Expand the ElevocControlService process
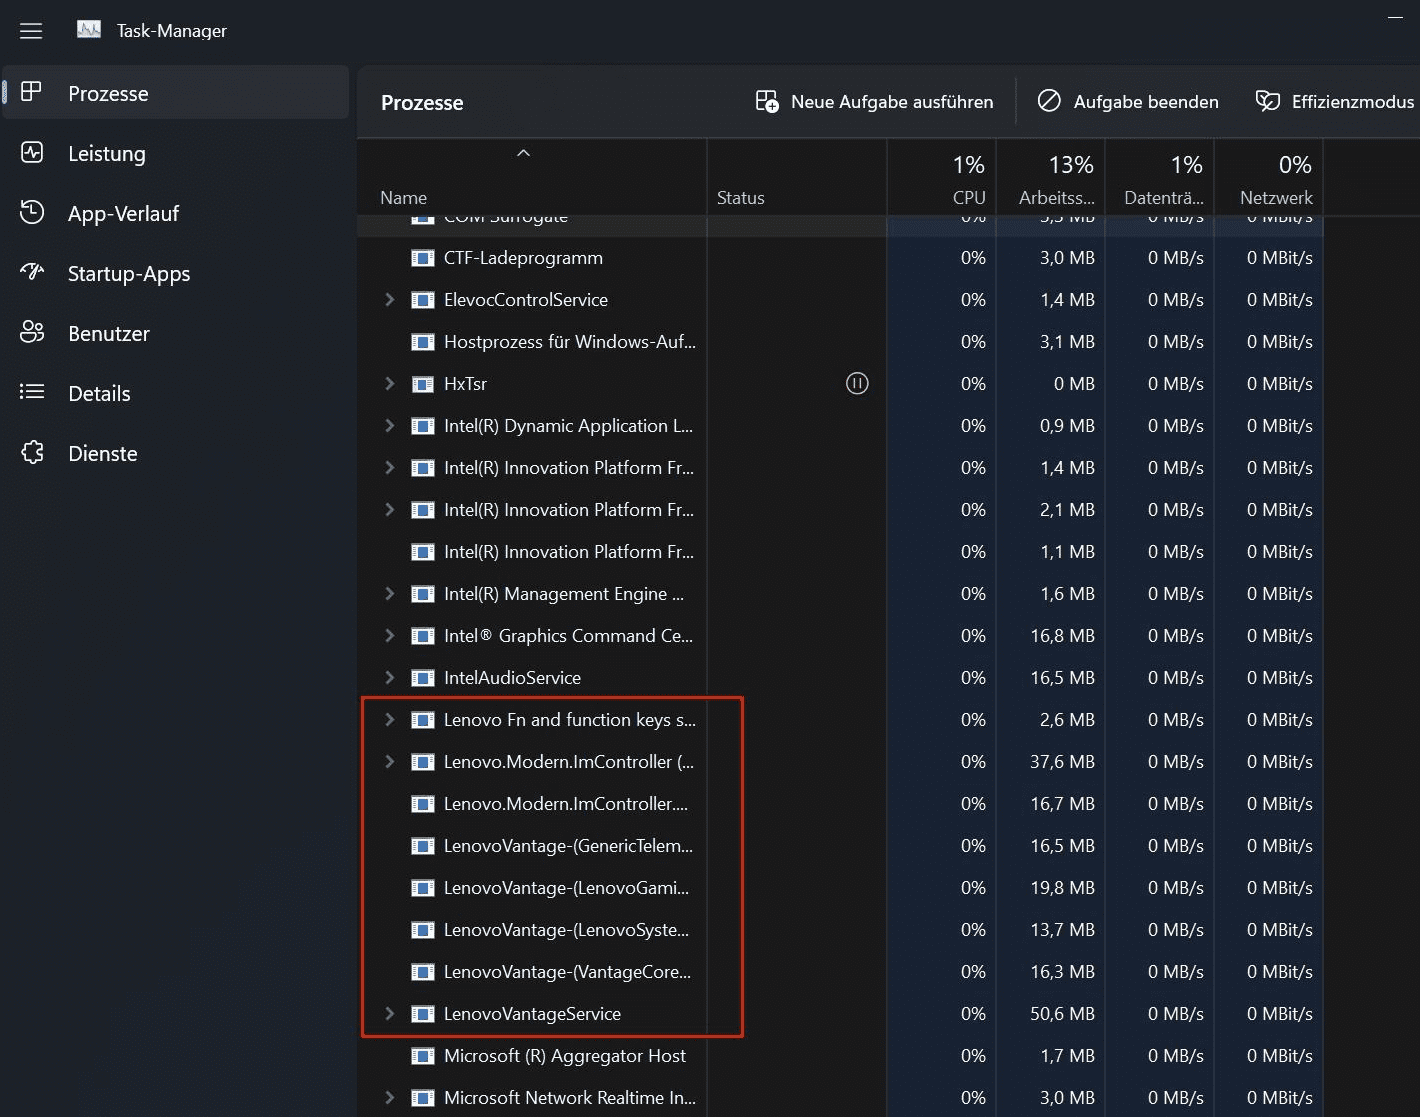Viewport: 1420px width, 1117px height. (x=390, y=299)
